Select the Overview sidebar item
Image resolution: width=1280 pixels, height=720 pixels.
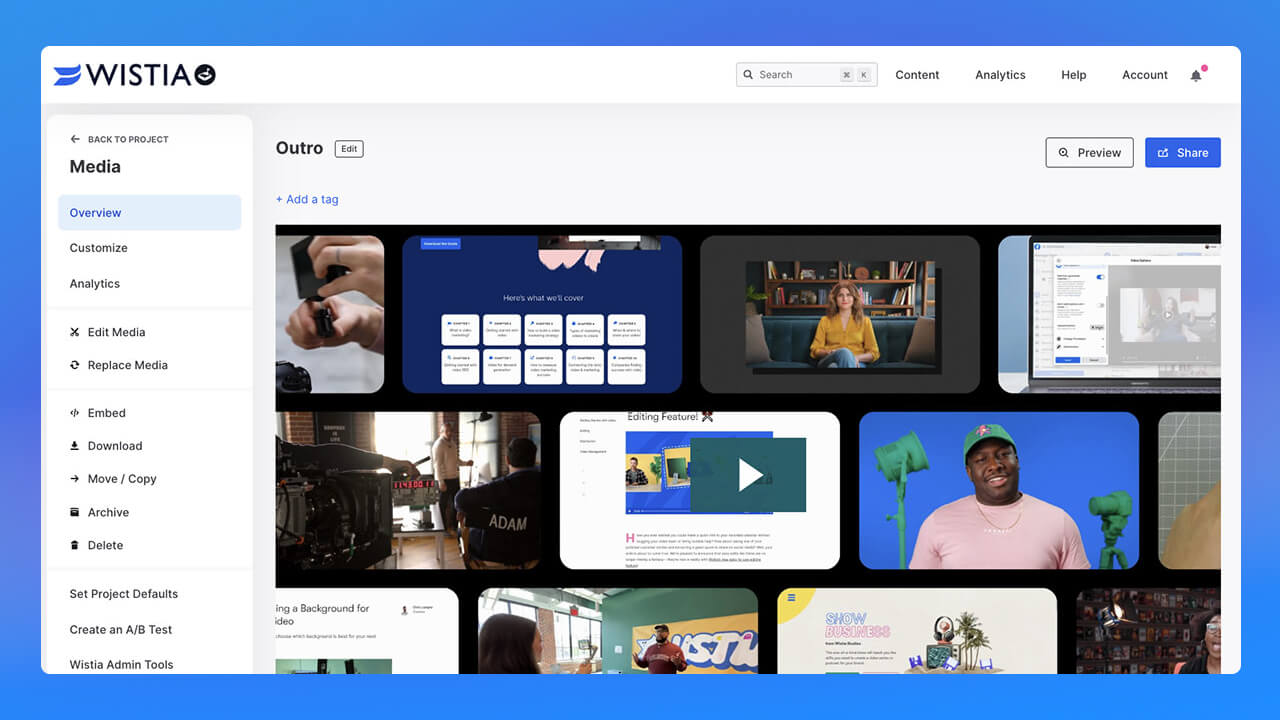click(x=149, y=213)
